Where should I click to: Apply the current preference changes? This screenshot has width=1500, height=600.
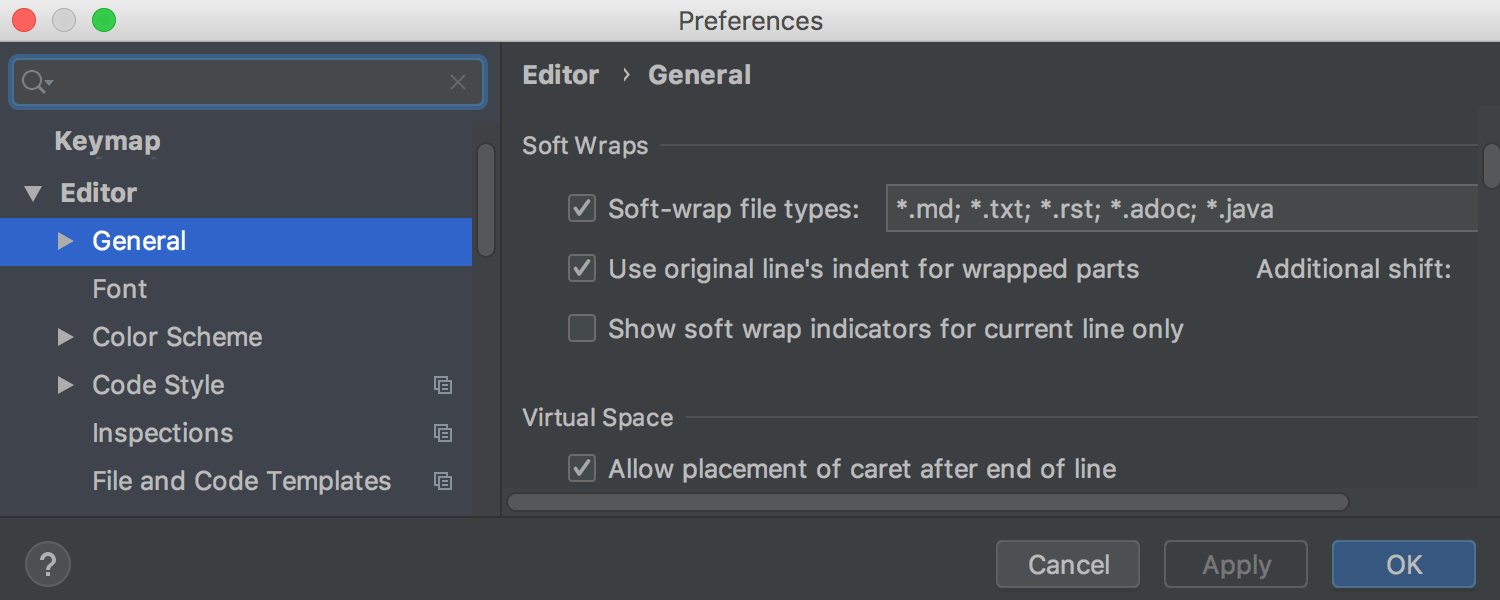1235,564
